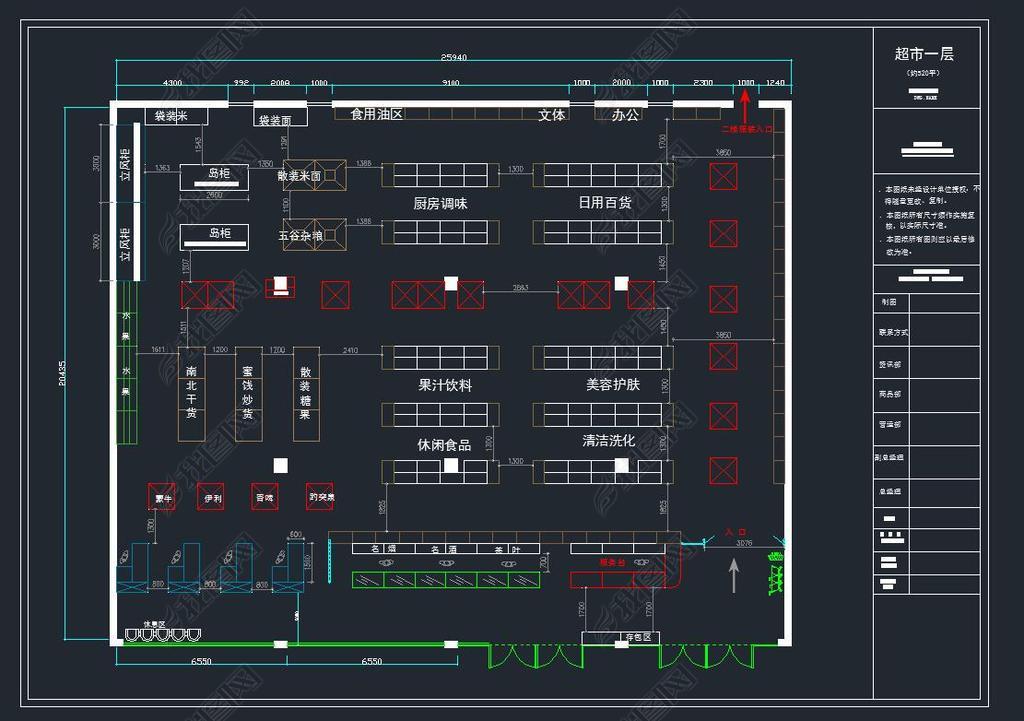
Task: Select the 3883 aisle dimension
Action: coord(520,287)
